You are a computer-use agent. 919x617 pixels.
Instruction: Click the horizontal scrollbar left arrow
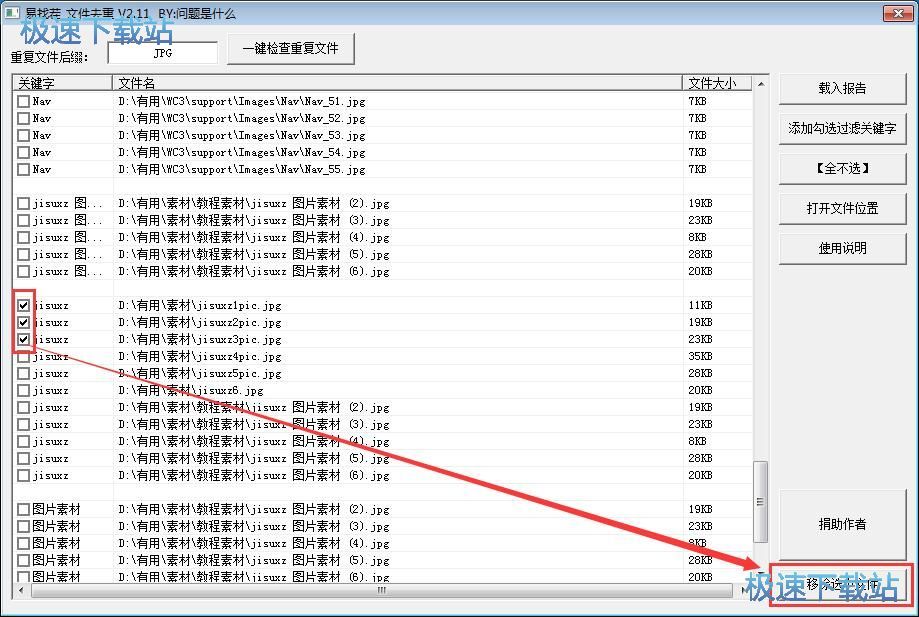pyautogui.click(x=22, y=590)
